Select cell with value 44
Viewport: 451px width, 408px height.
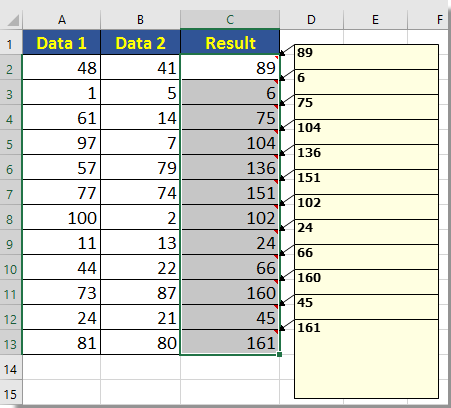(62, 267)
